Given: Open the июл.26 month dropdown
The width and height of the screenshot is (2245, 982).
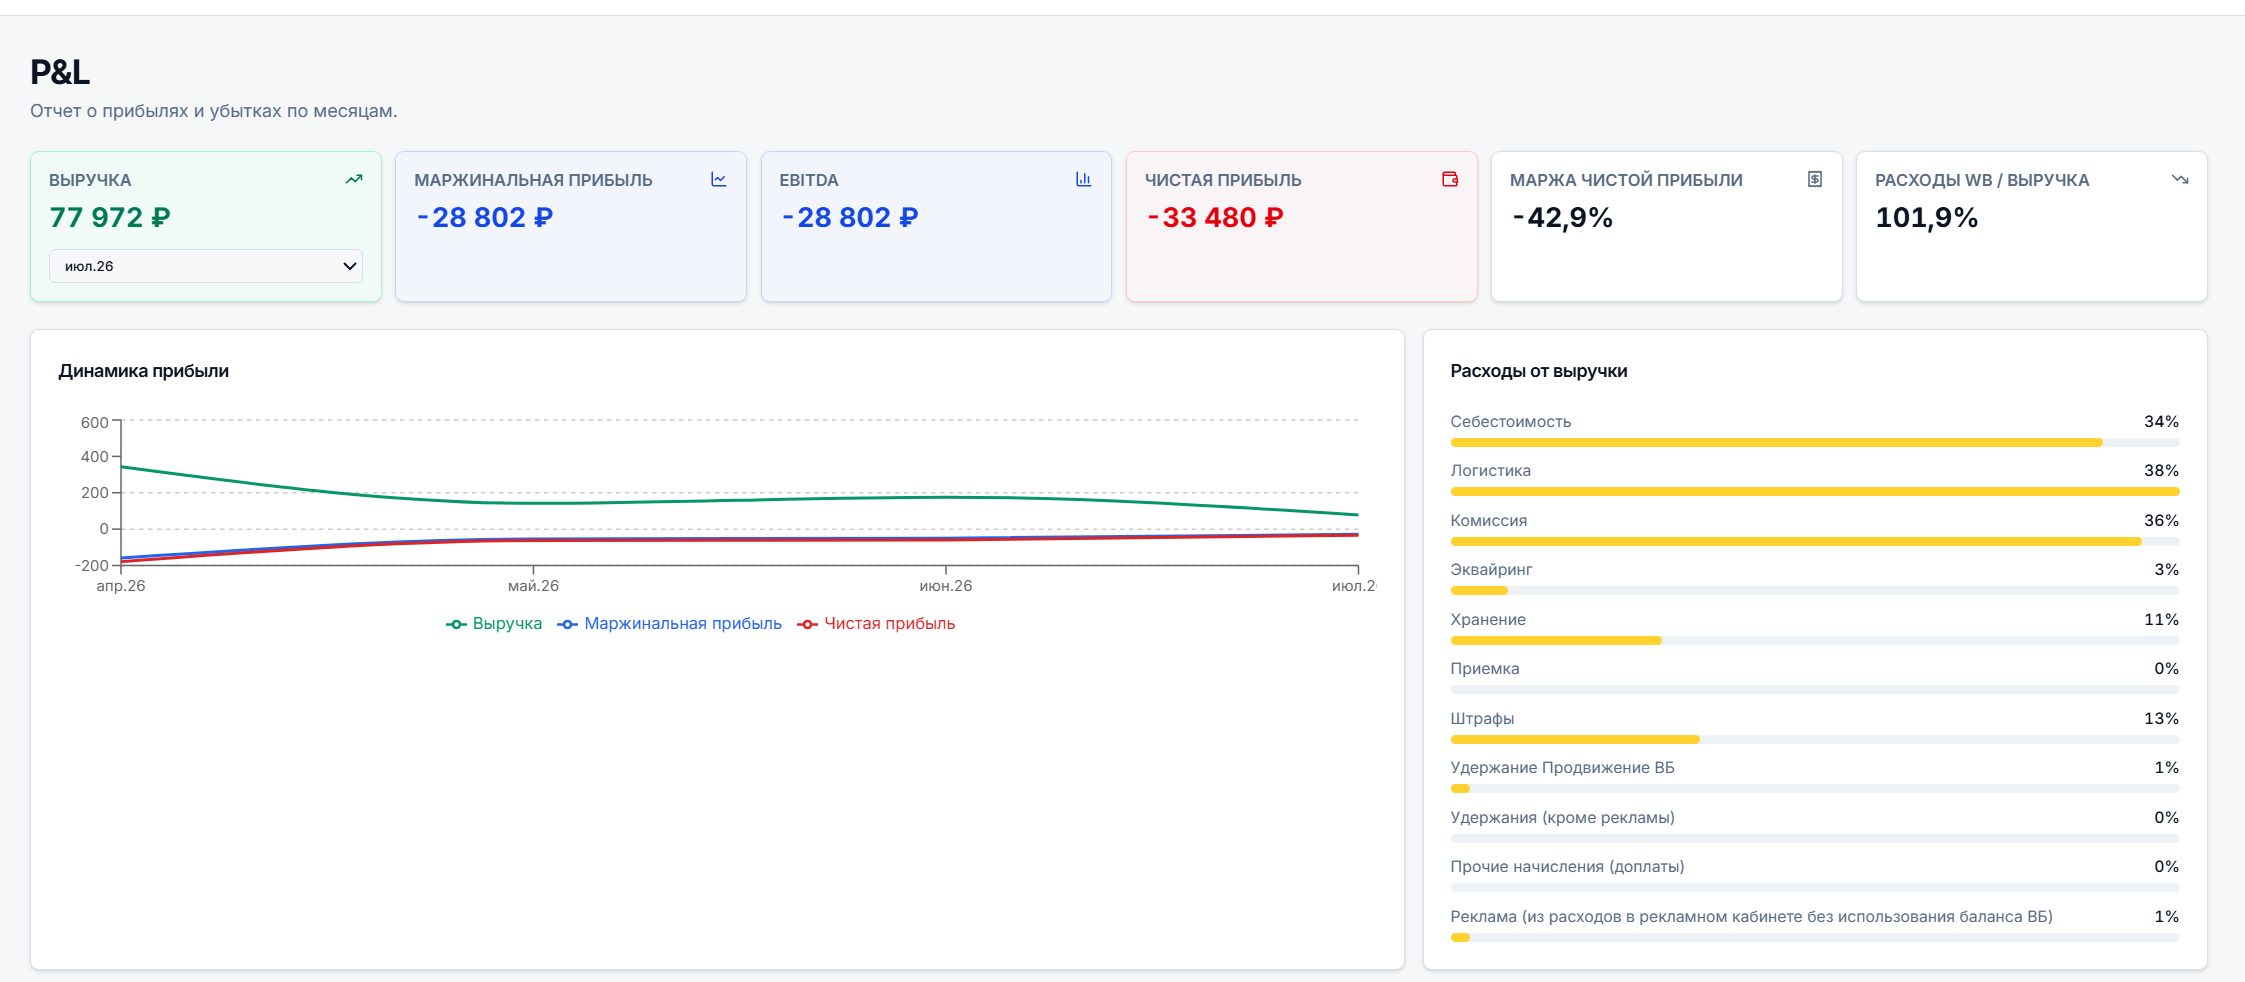Looking at the screenshot, I should pos(206,266).
